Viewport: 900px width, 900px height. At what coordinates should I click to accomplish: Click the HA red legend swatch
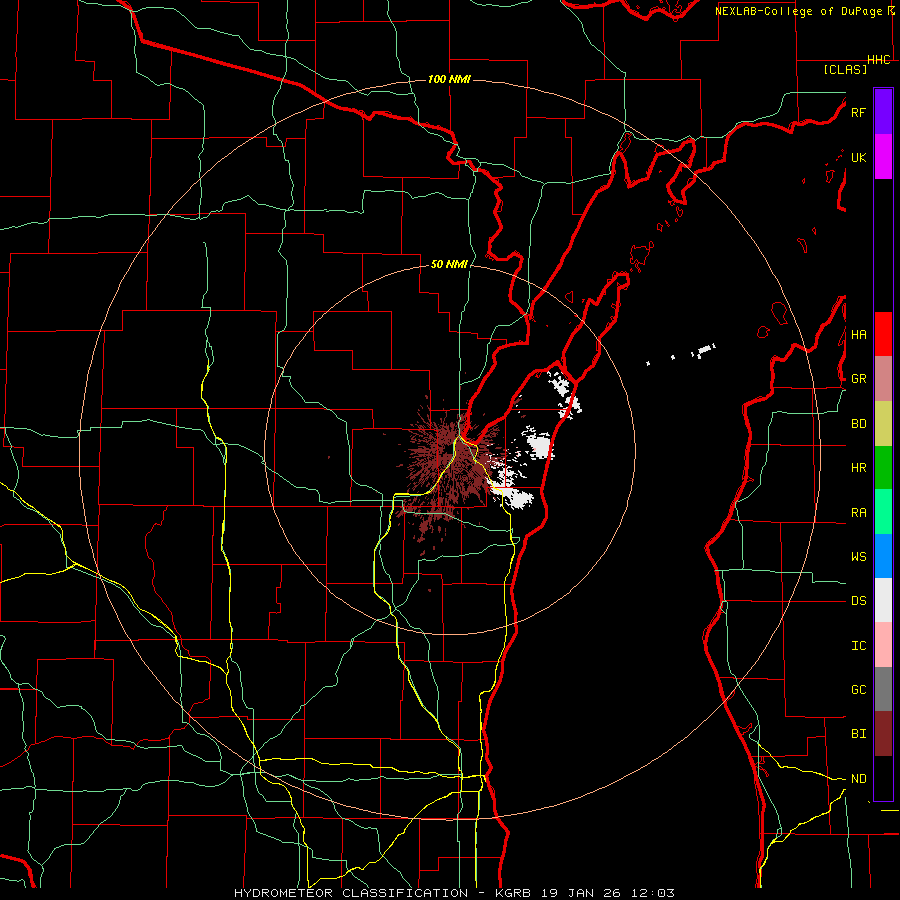click(883, 334)
